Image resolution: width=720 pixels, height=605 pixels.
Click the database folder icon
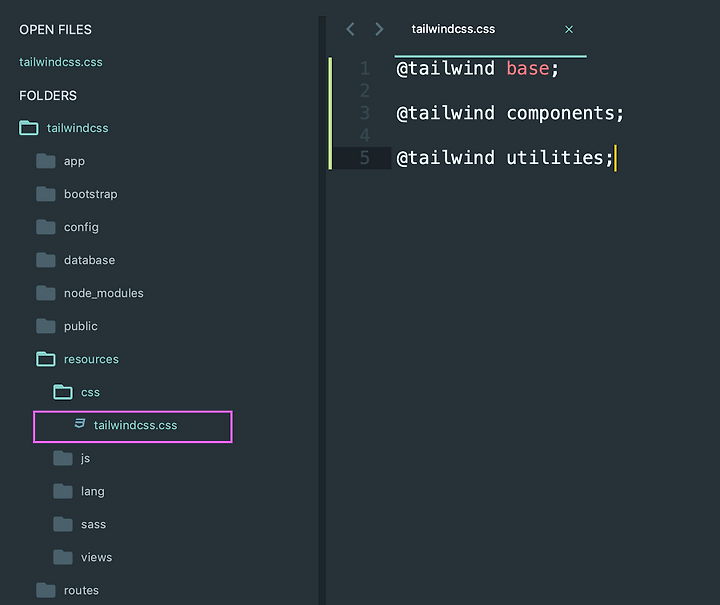coord(45,260)
